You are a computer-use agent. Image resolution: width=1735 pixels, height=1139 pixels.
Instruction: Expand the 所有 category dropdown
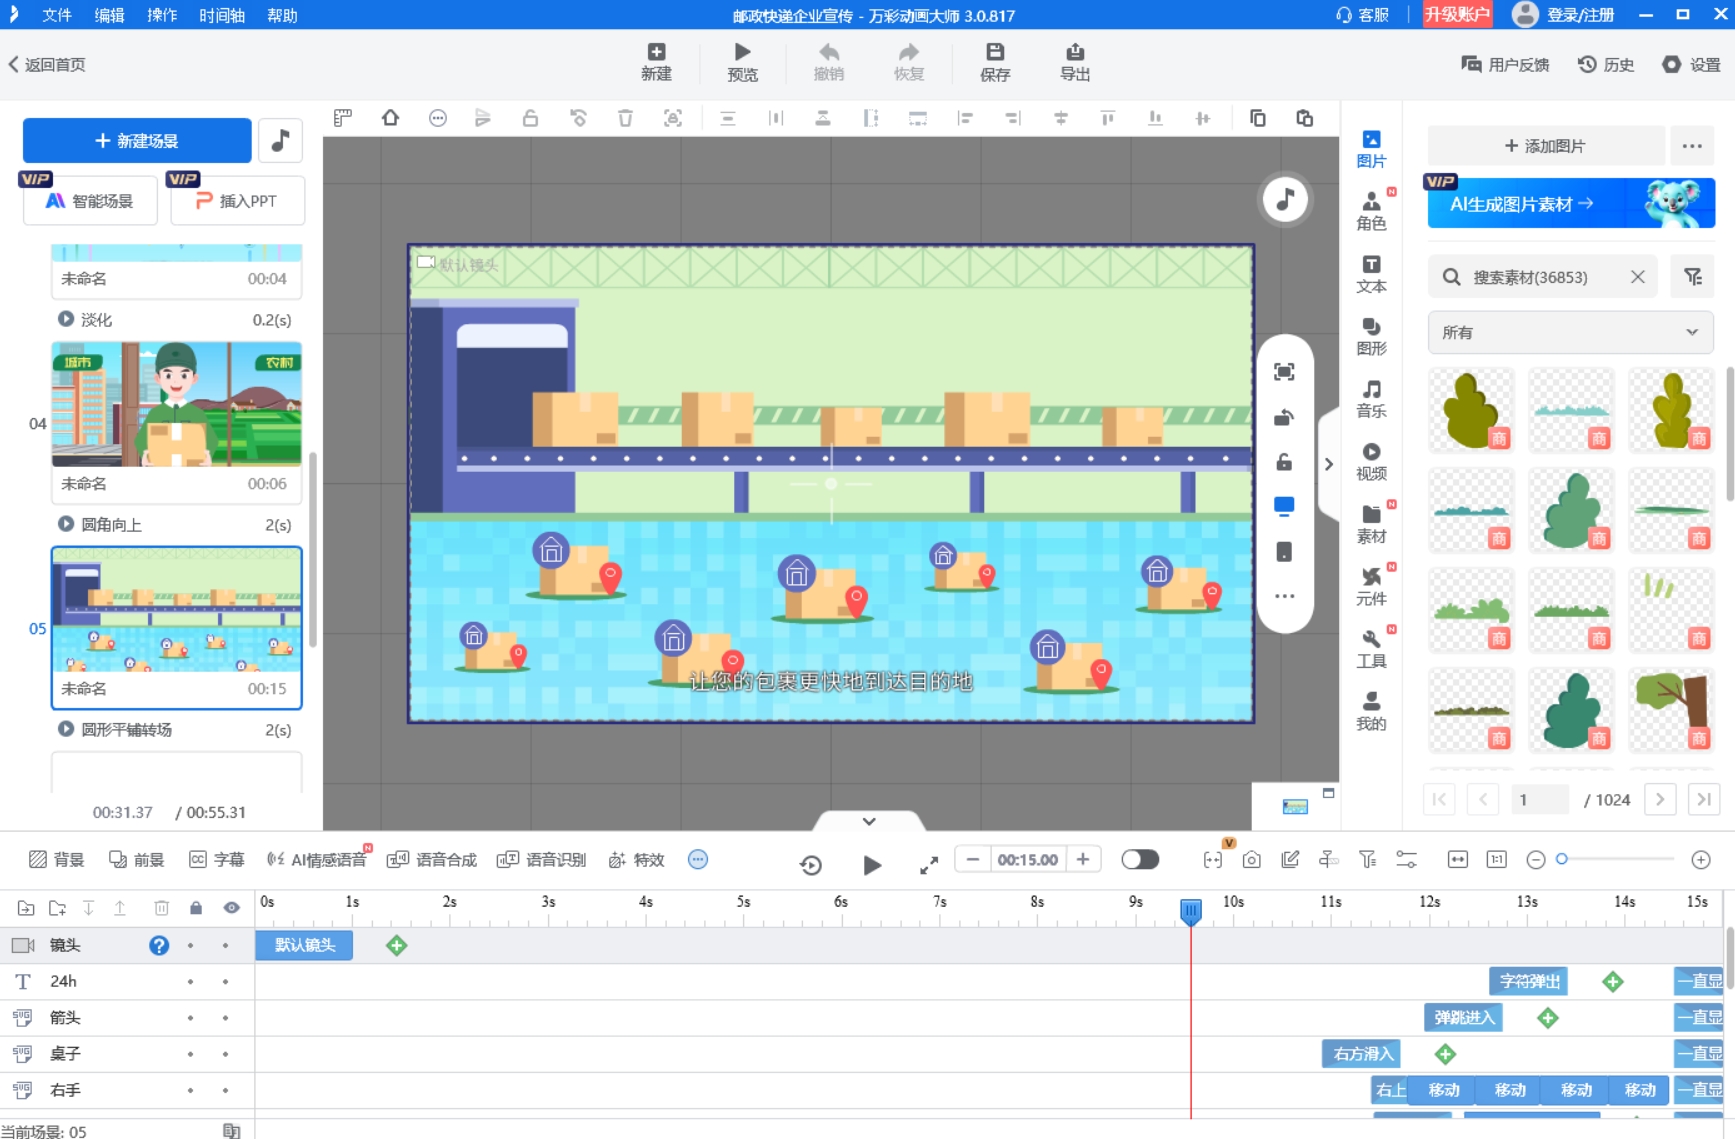1570,332
